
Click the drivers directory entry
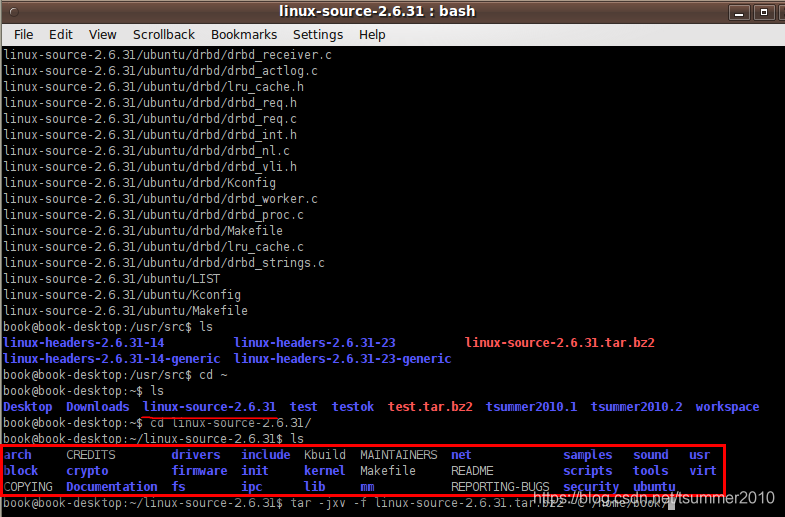pyautogui.click(x=196, y=455)
